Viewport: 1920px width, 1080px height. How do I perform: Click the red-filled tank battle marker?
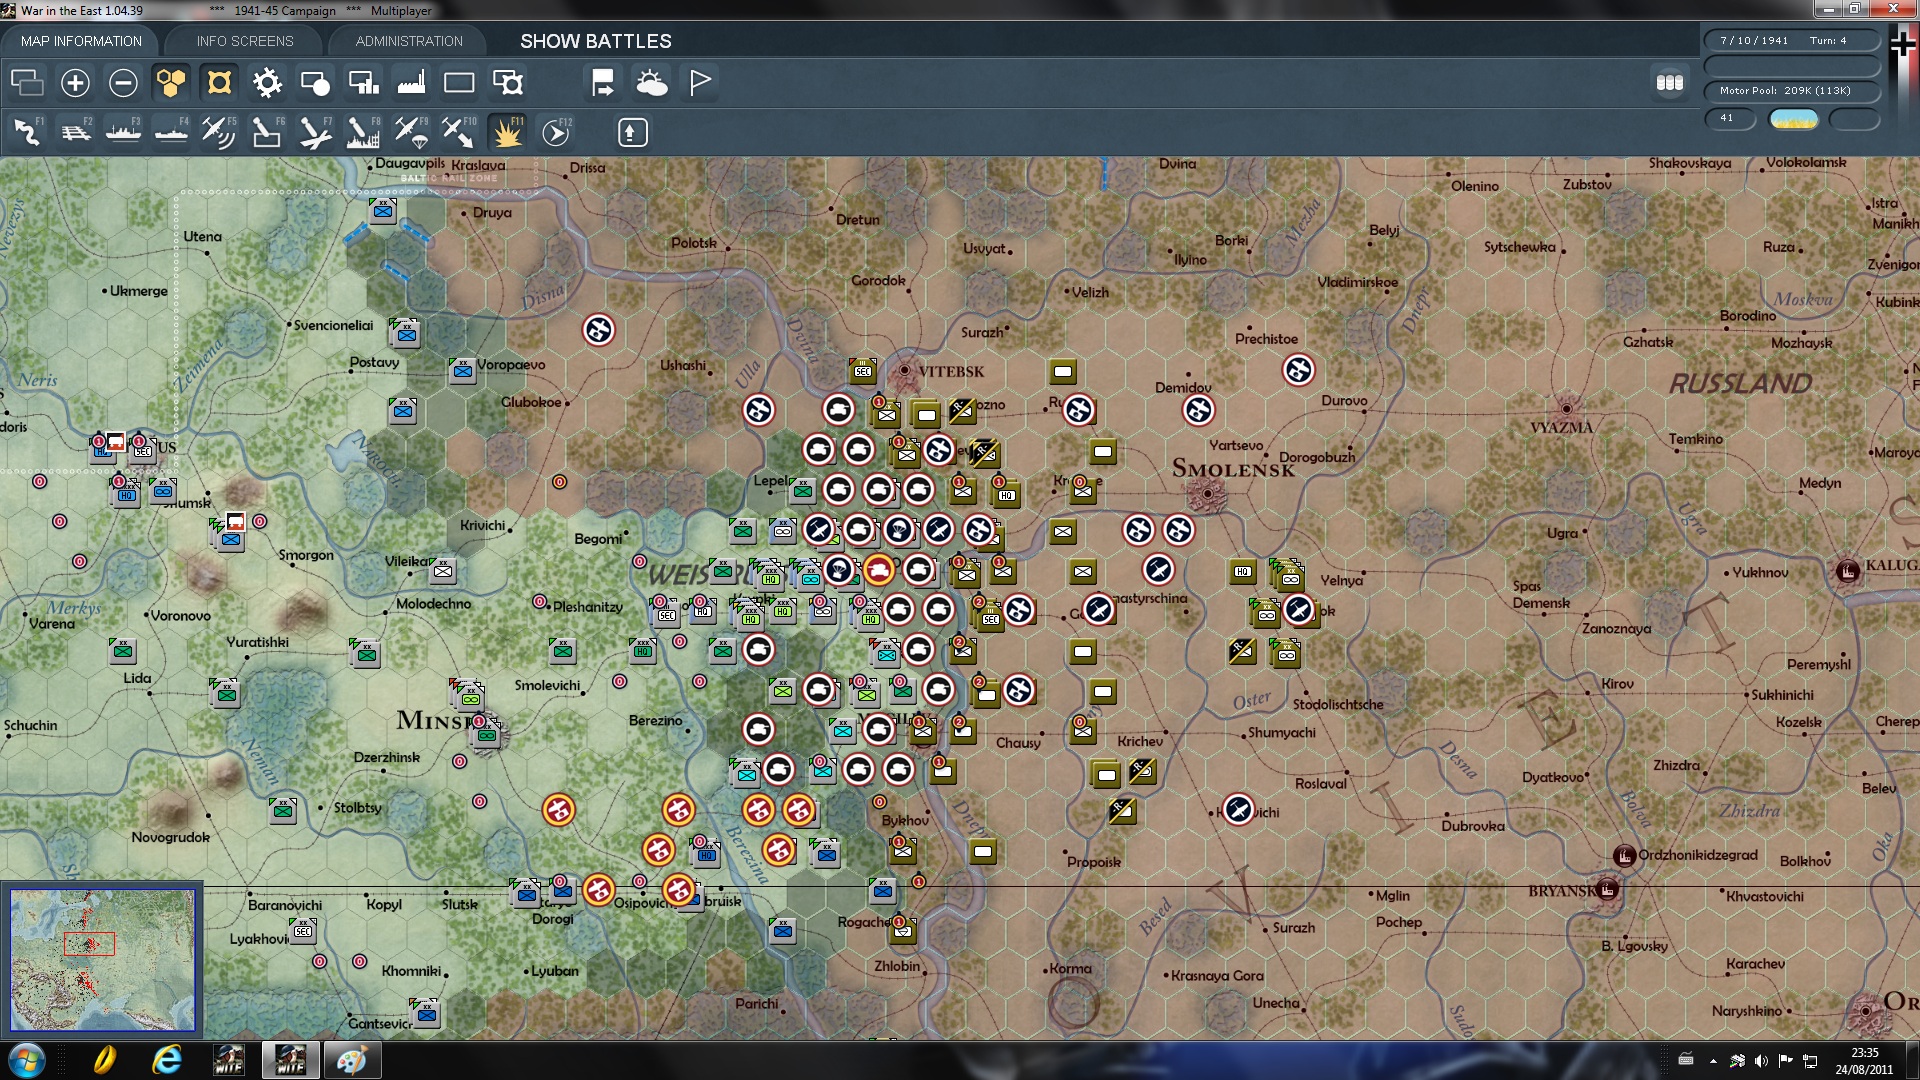pyautogui.click(x=879, y=570)
